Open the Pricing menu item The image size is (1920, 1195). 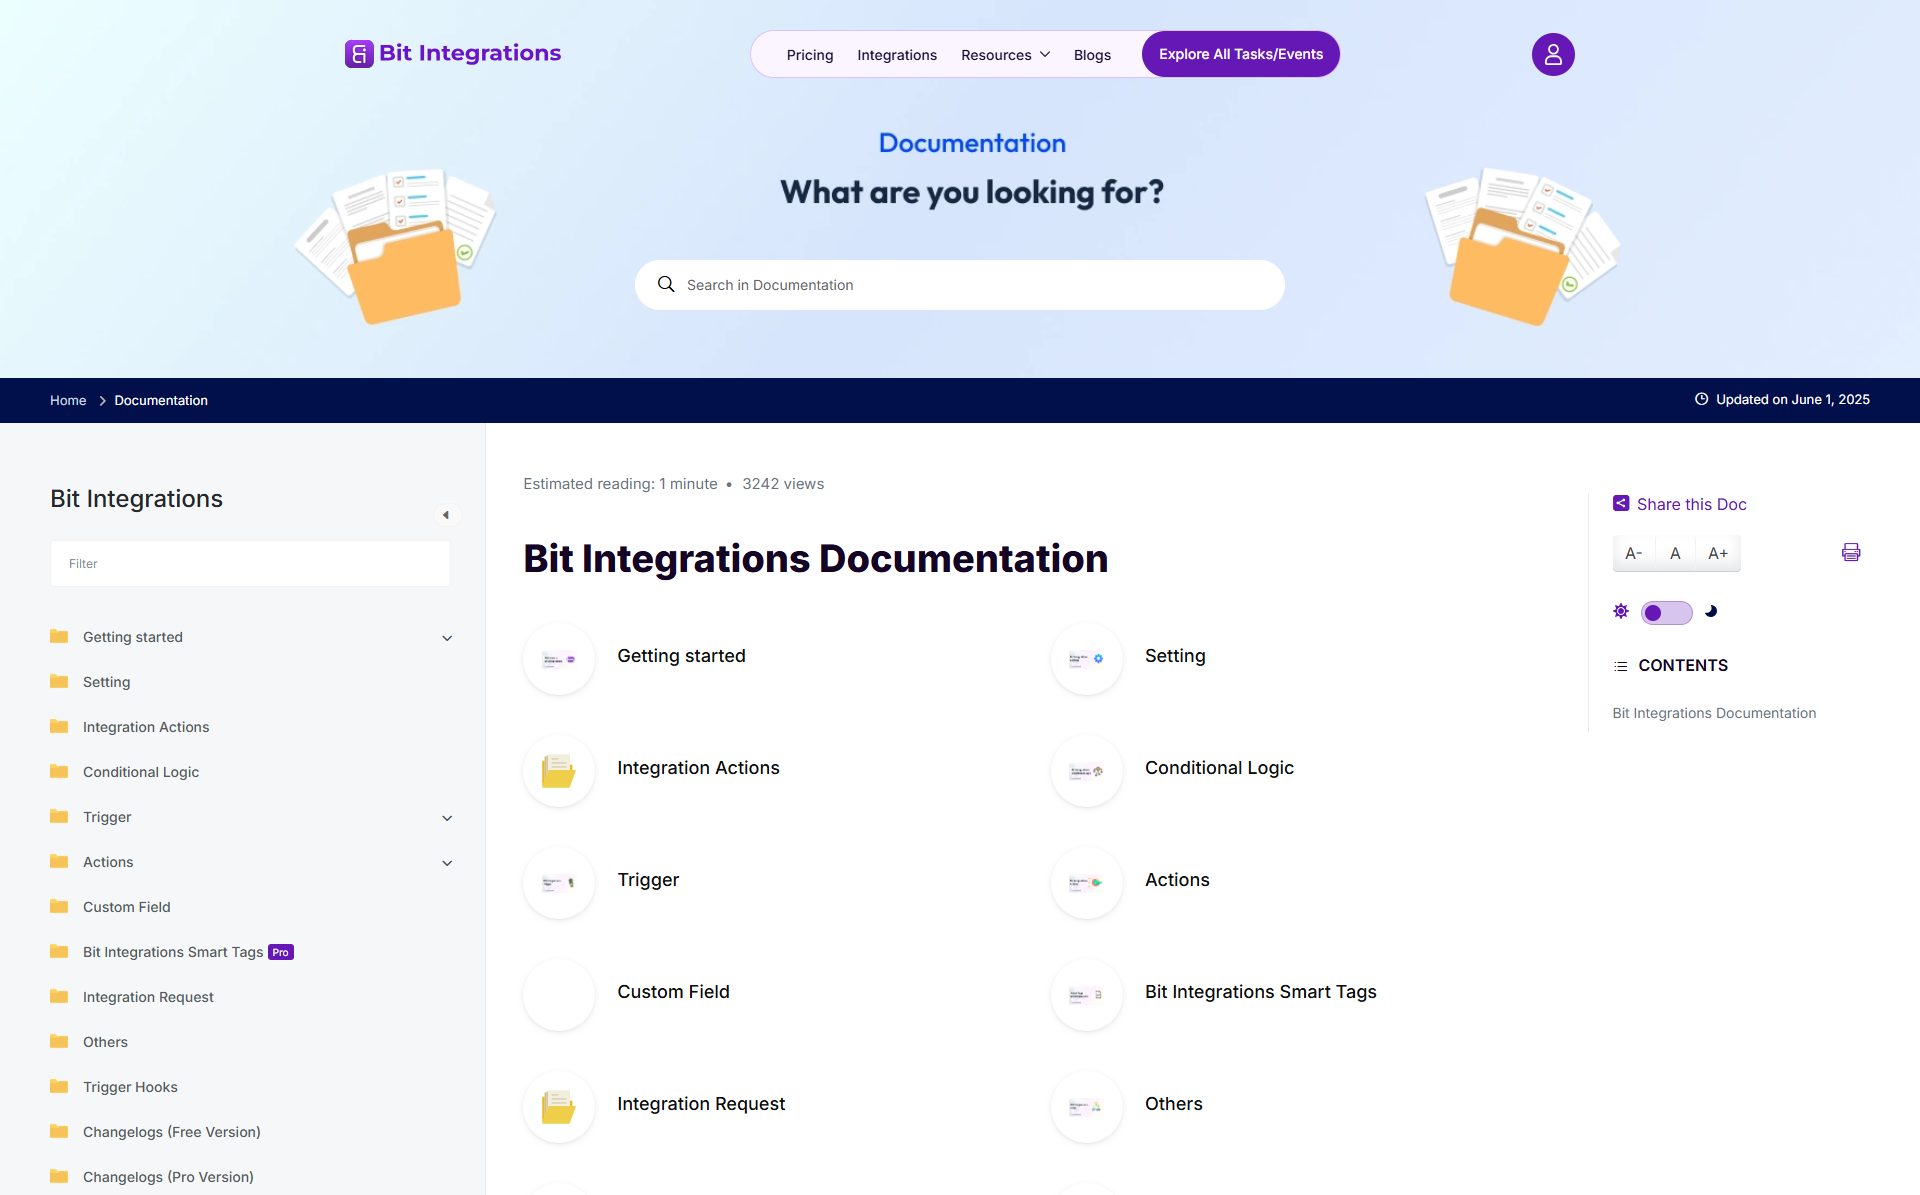[x=809, y=55]
